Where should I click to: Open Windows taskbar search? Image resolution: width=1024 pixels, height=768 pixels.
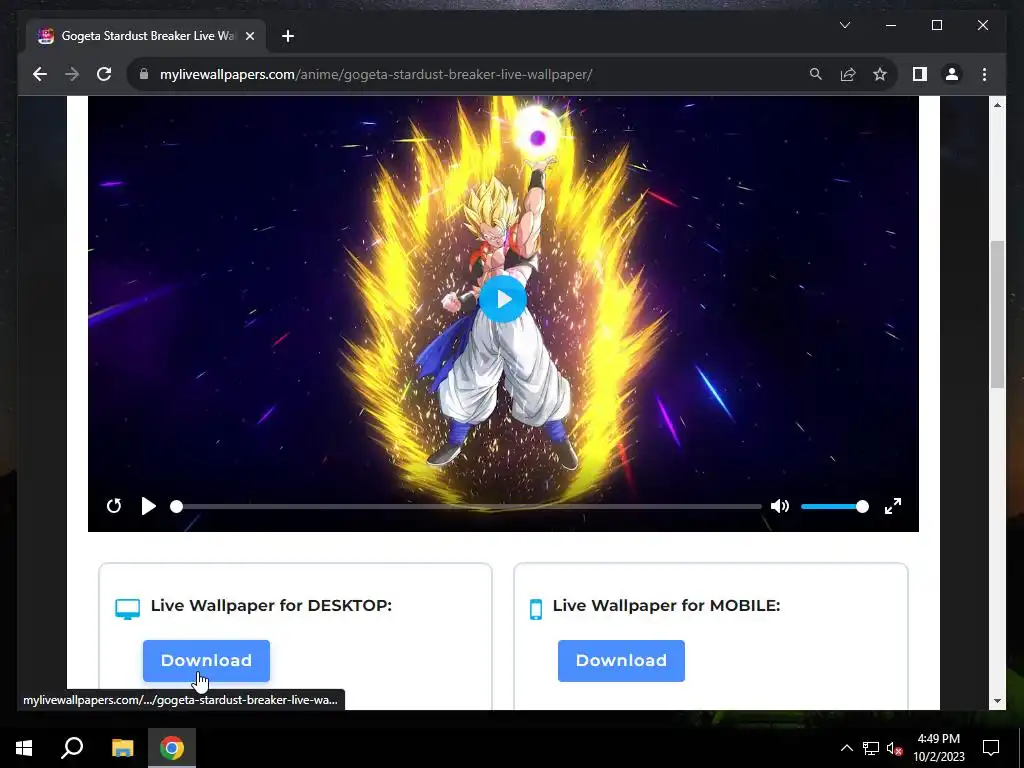(72, 748)
